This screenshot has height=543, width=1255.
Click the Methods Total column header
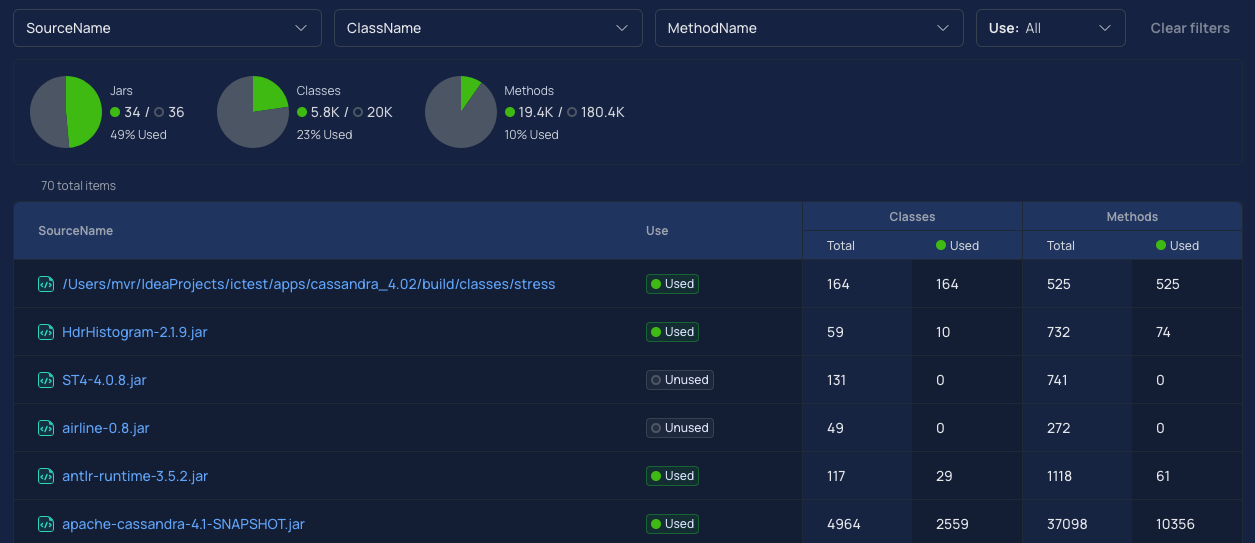[1061, 245]
